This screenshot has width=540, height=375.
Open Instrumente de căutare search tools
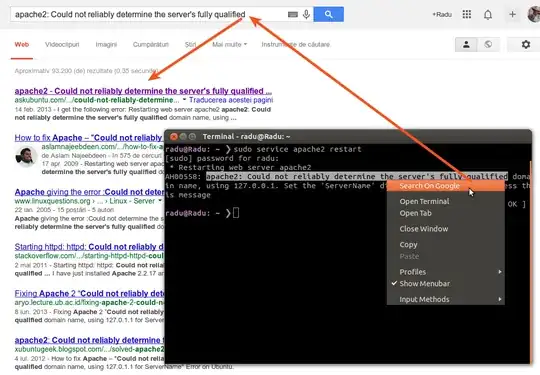295,44
